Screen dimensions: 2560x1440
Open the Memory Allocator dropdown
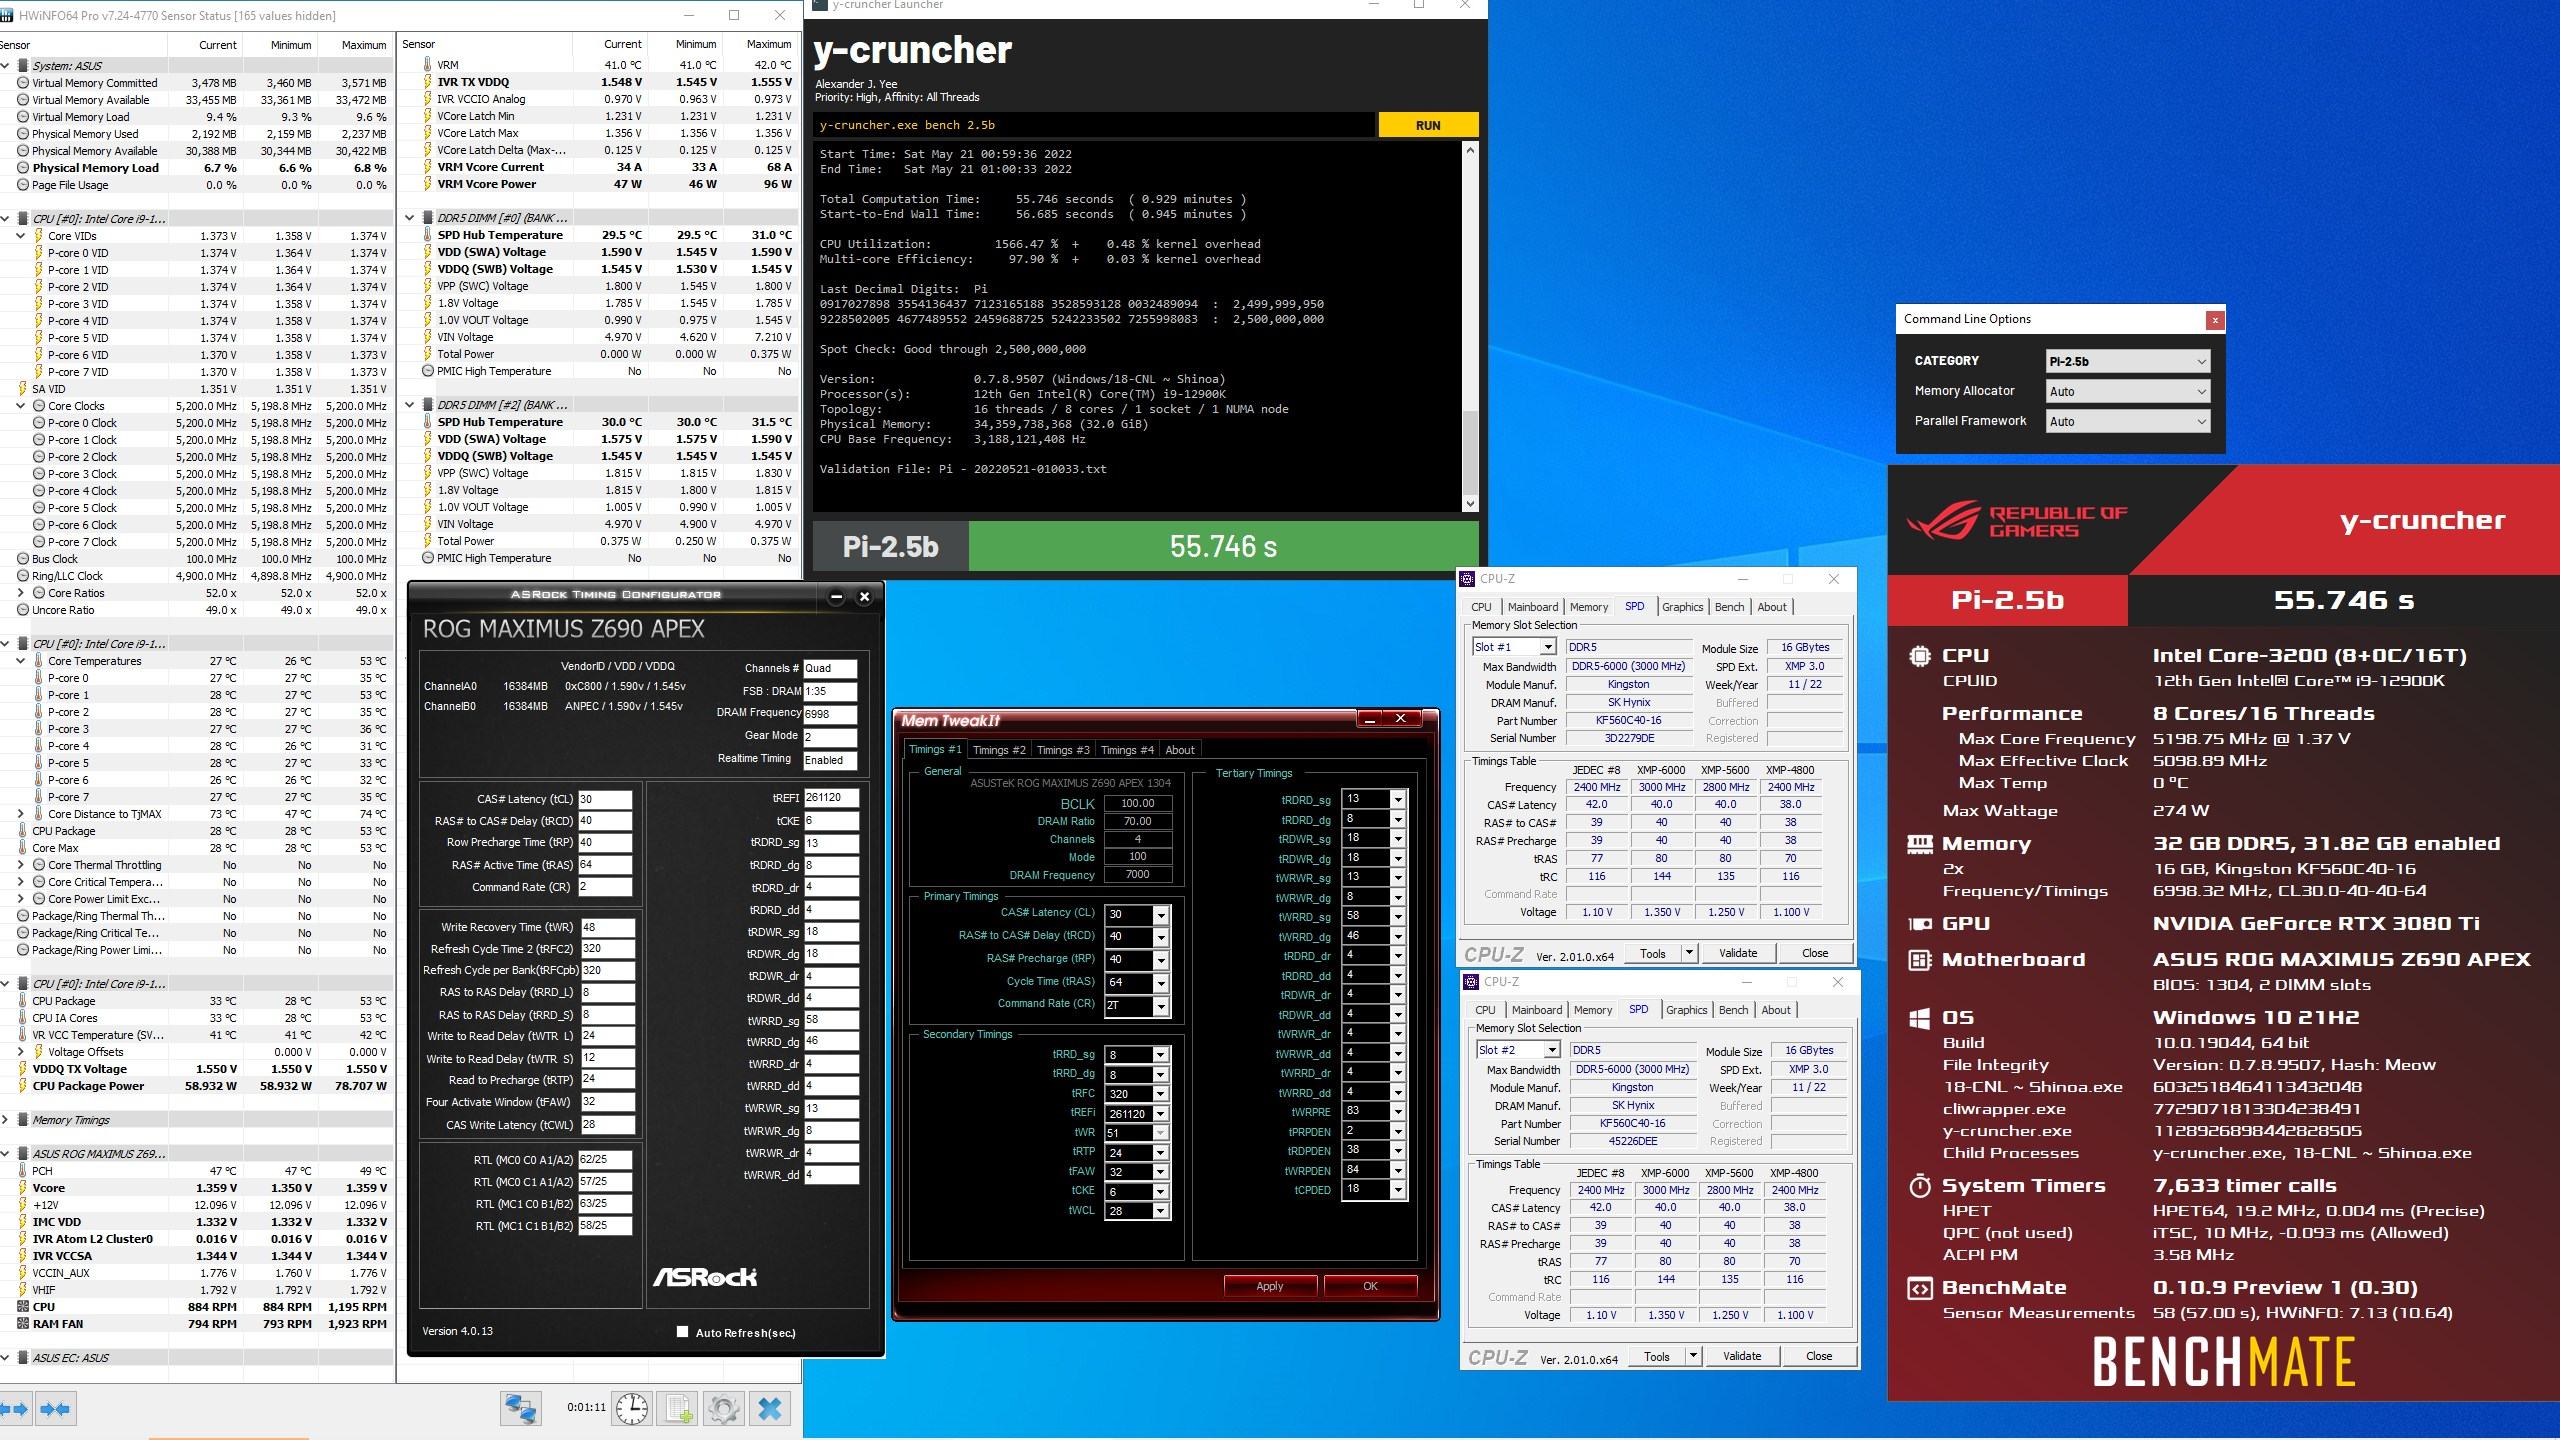2128,392
